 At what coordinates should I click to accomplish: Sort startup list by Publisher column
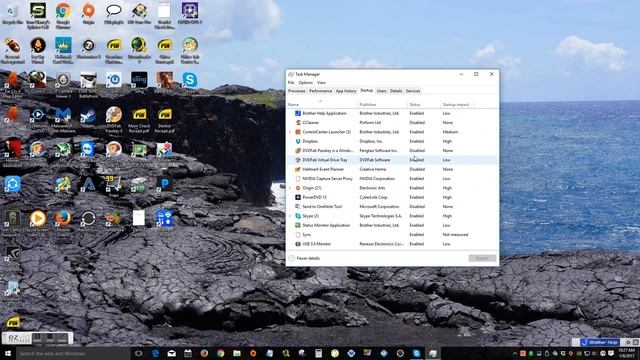pos(382,104)
